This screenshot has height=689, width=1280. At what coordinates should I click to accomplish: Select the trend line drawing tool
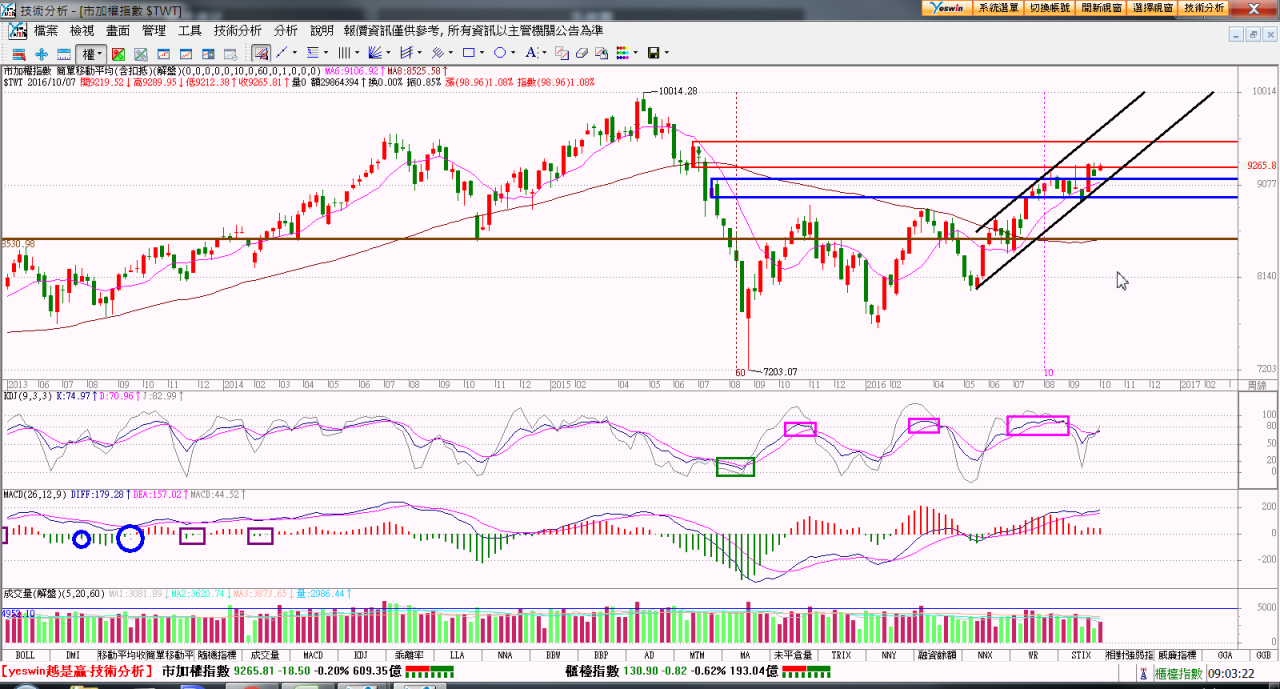pos(282,53)
